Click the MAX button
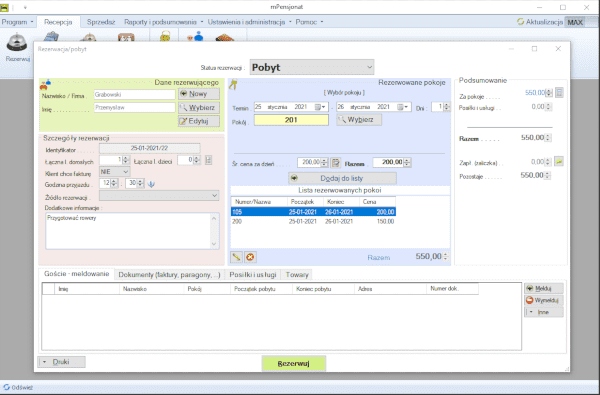600x395 pixels. tap(575, 22)
